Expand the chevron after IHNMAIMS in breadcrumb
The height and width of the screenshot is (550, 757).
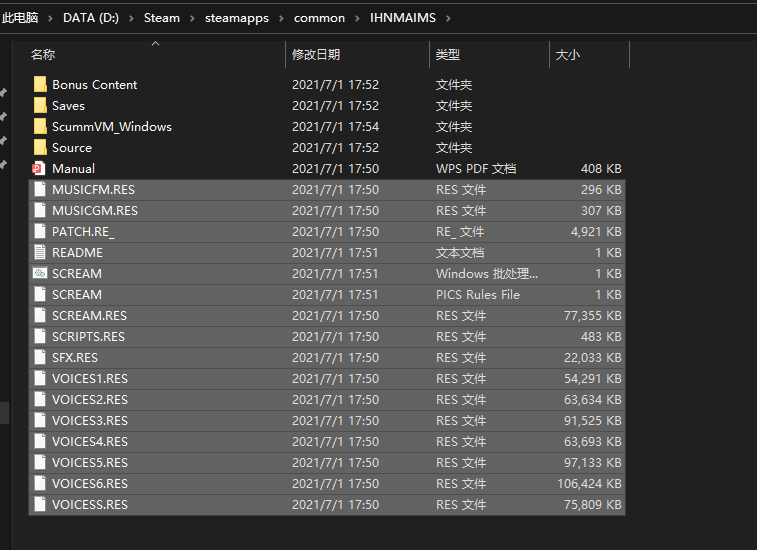(448, 18)
